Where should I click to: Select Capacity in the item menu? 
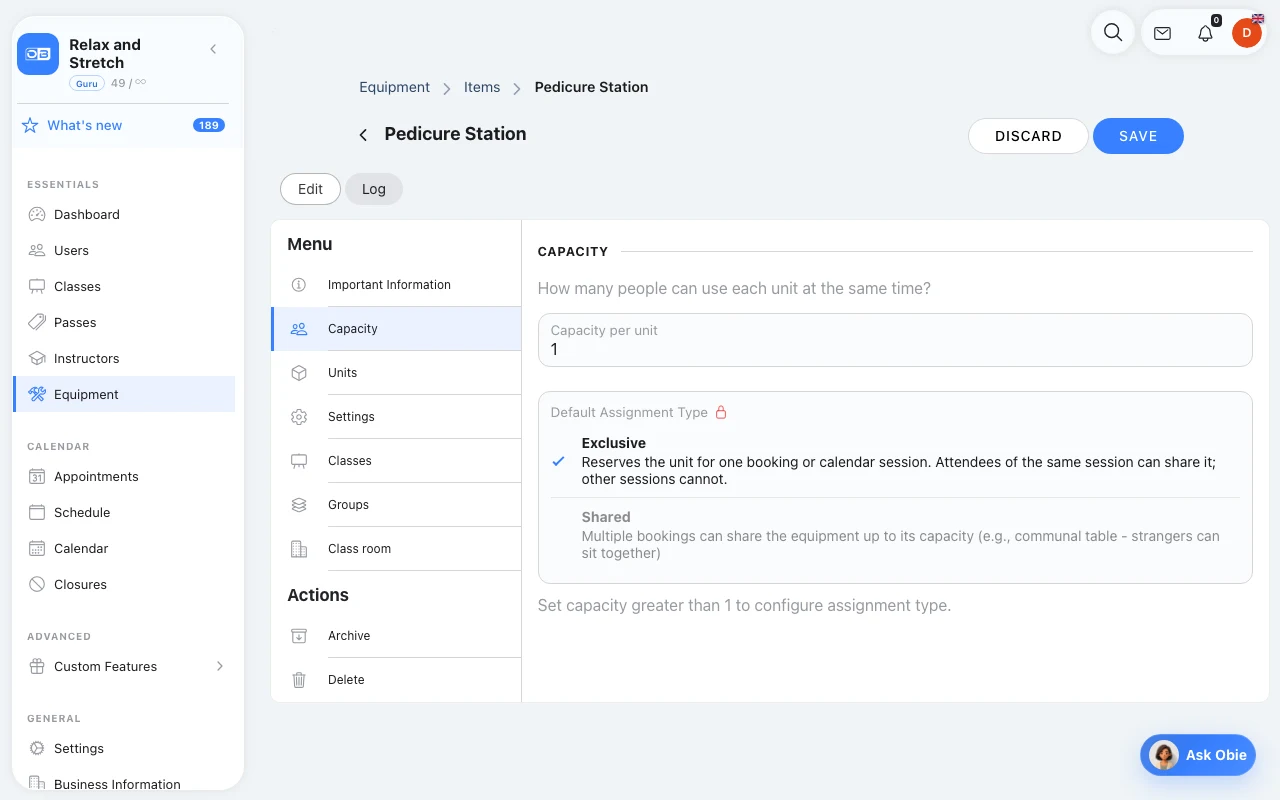tap(396, 329)
